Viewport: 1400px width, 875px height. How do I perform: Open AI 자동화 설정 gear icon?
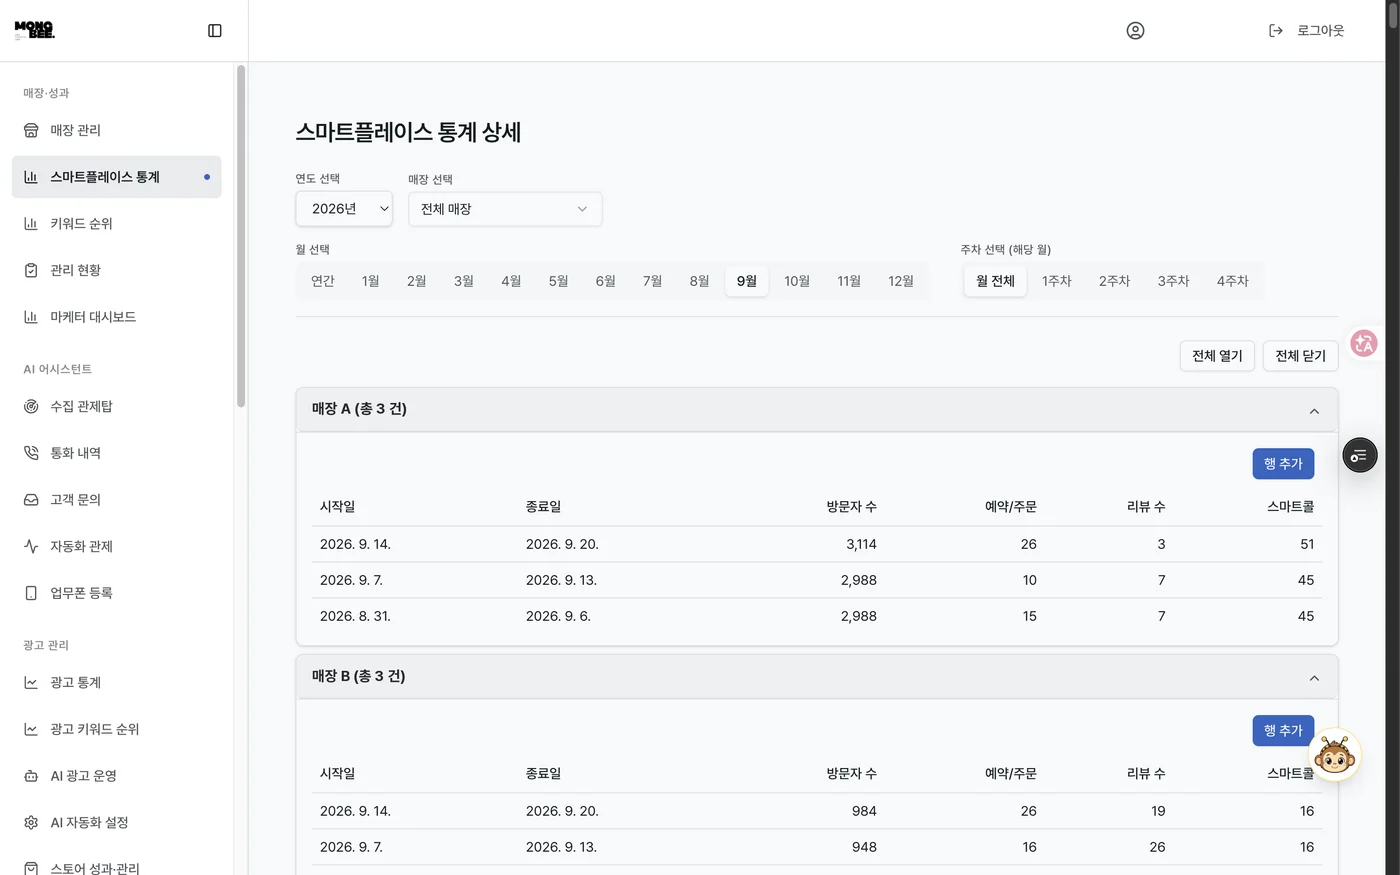coord(31,823)
